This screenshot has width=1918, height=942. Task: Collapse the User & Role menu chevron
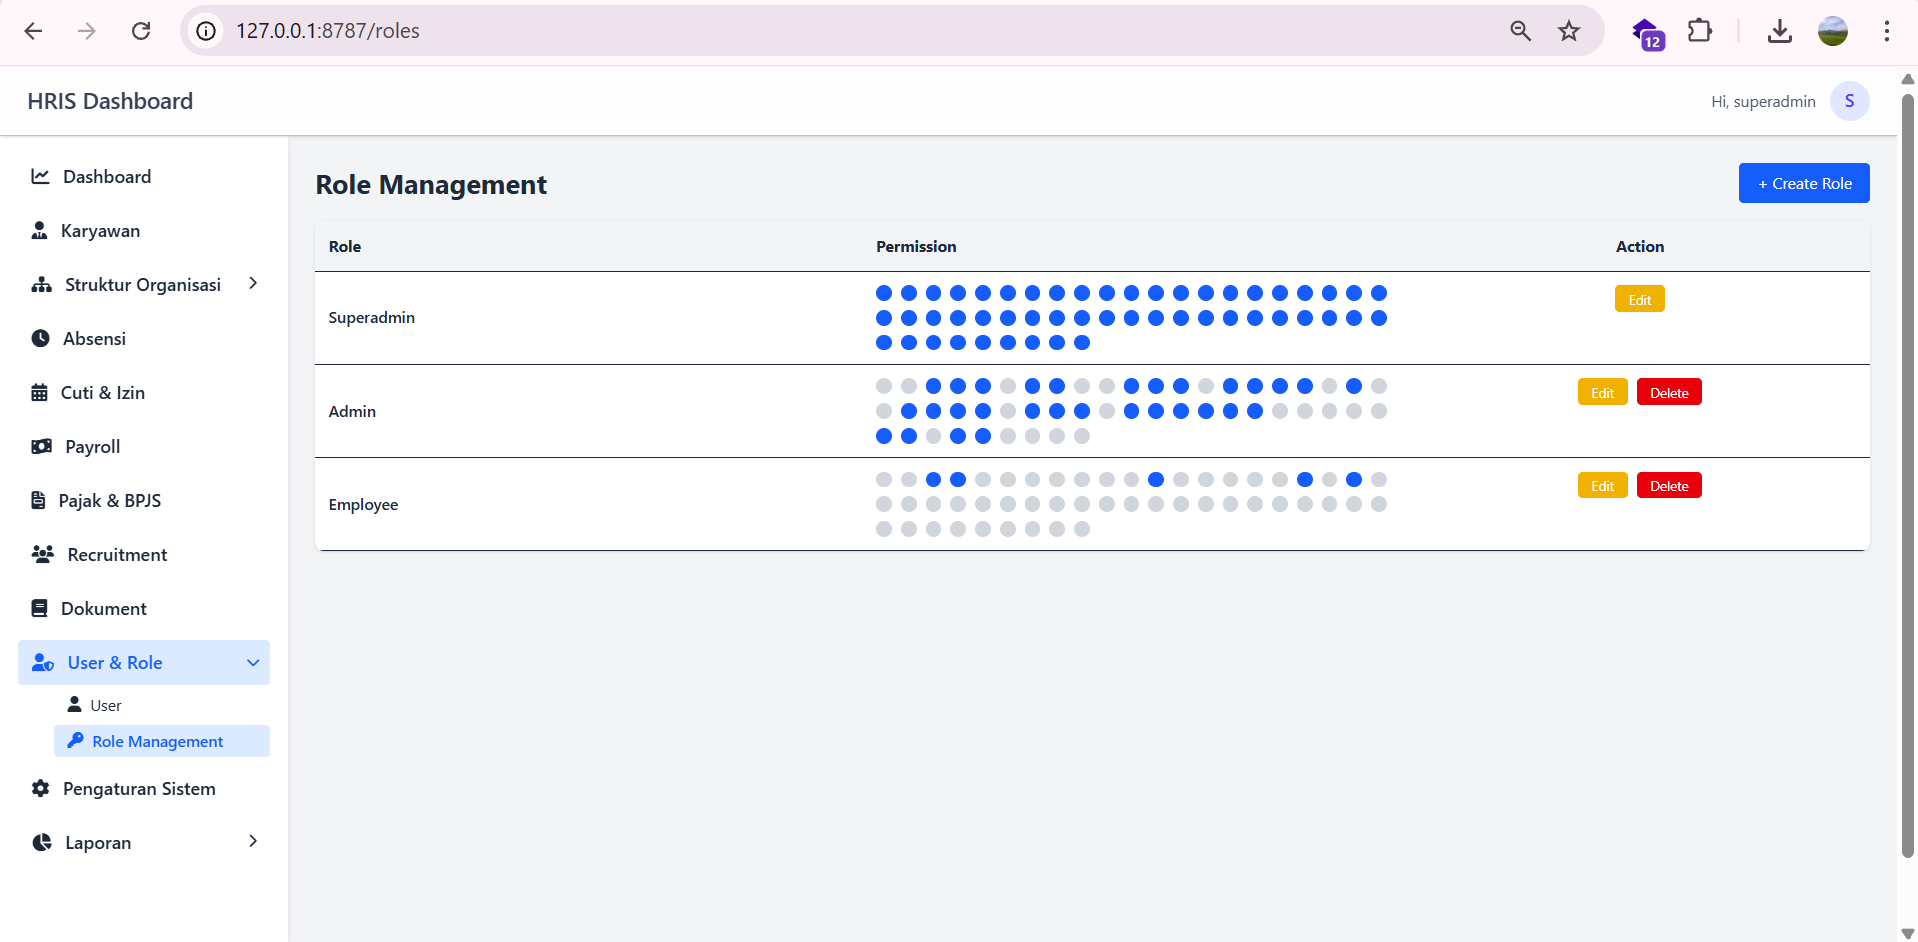[253, 663]
